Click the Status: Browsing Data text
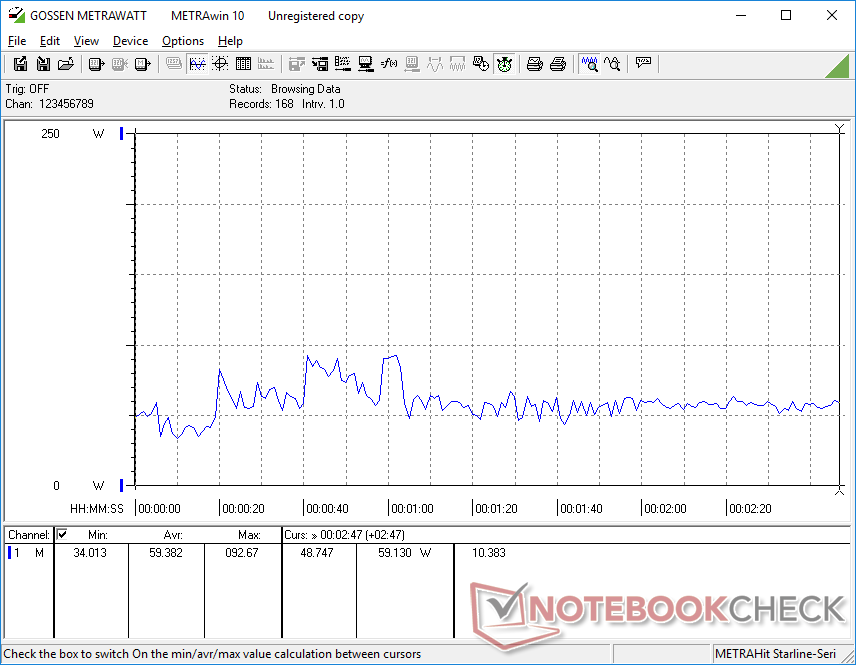 (284, 88)
